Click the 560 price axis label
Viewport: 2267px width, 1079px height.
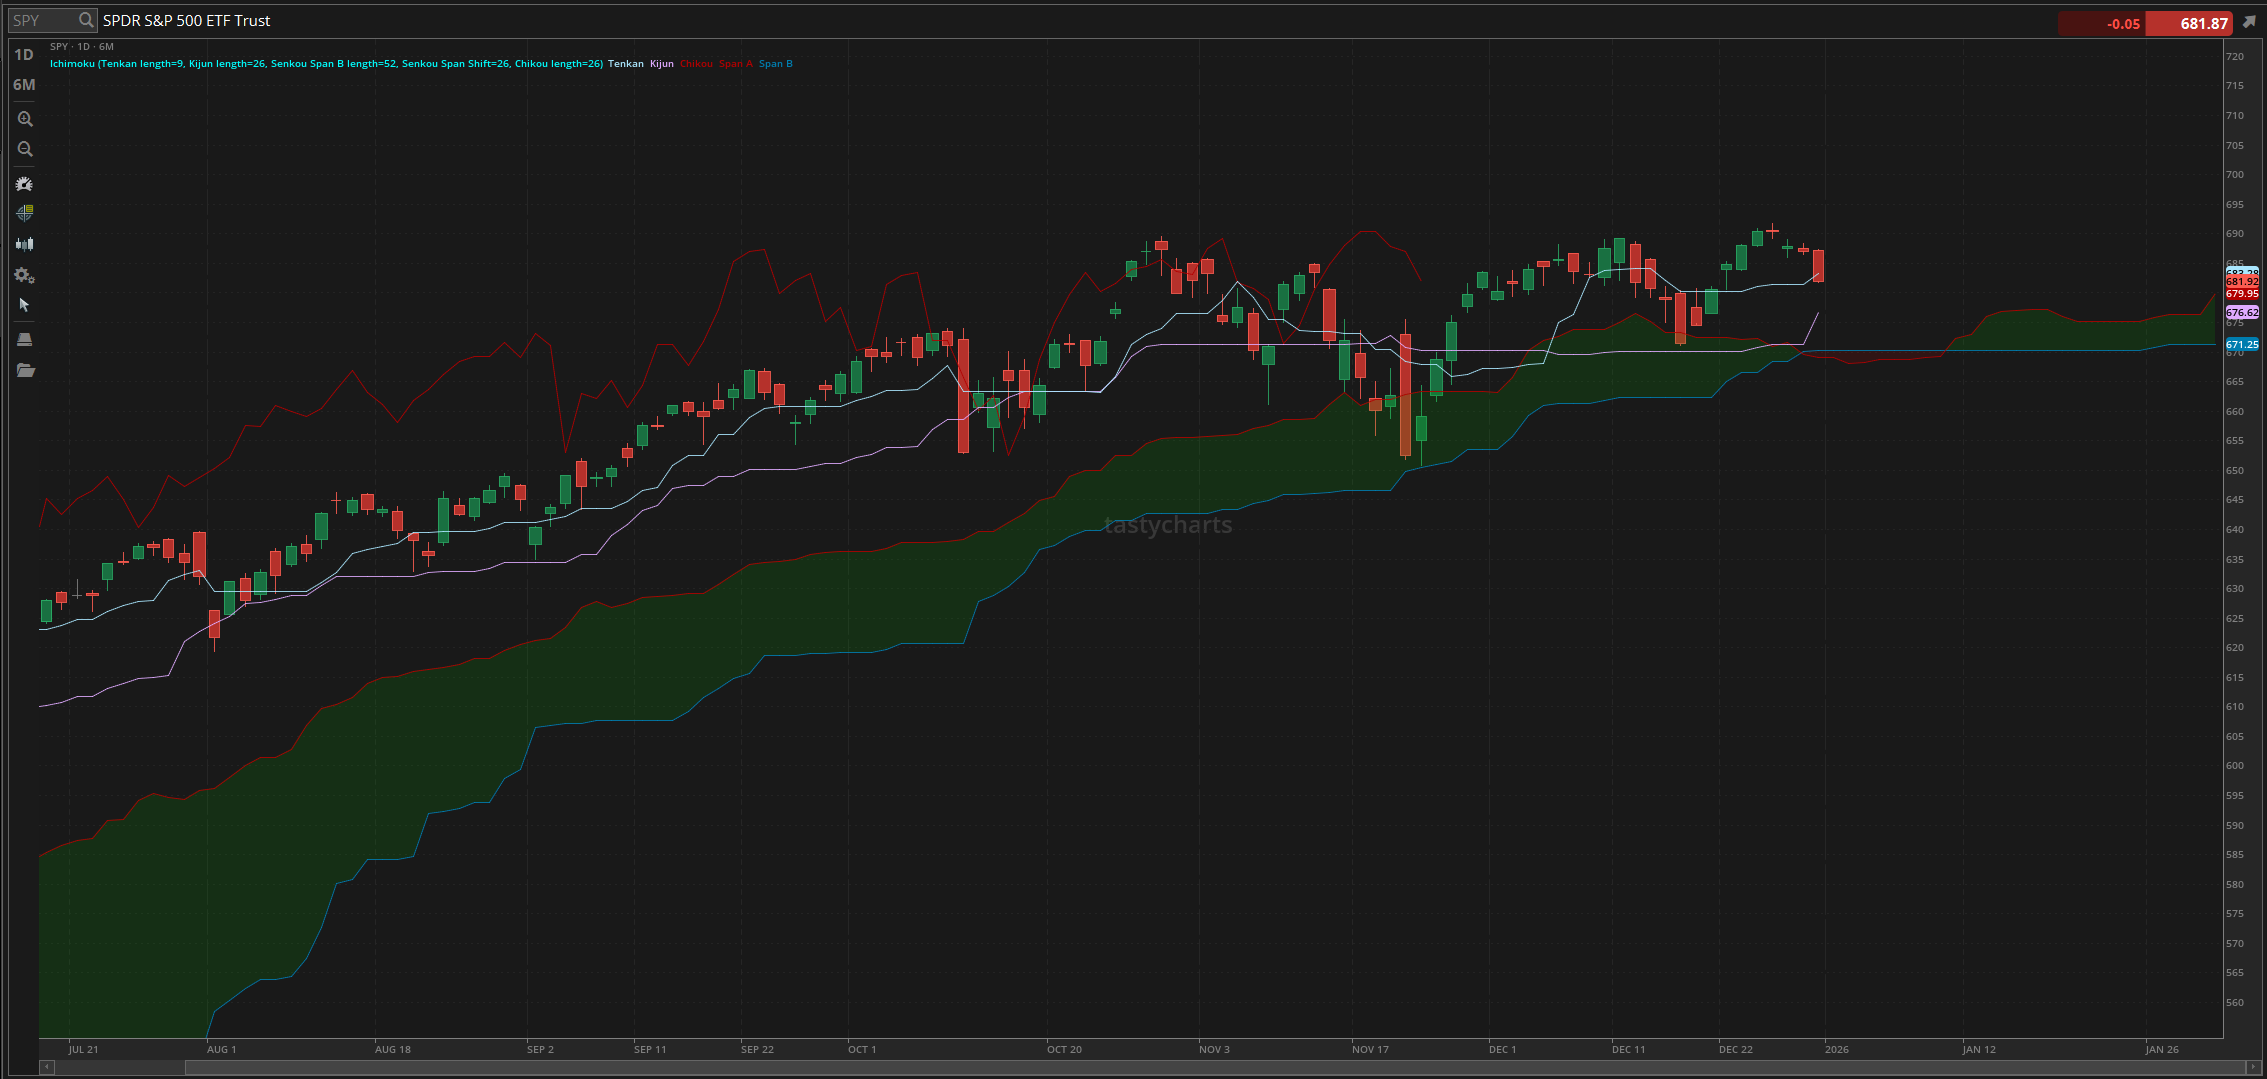[x=2234, y=1003]
